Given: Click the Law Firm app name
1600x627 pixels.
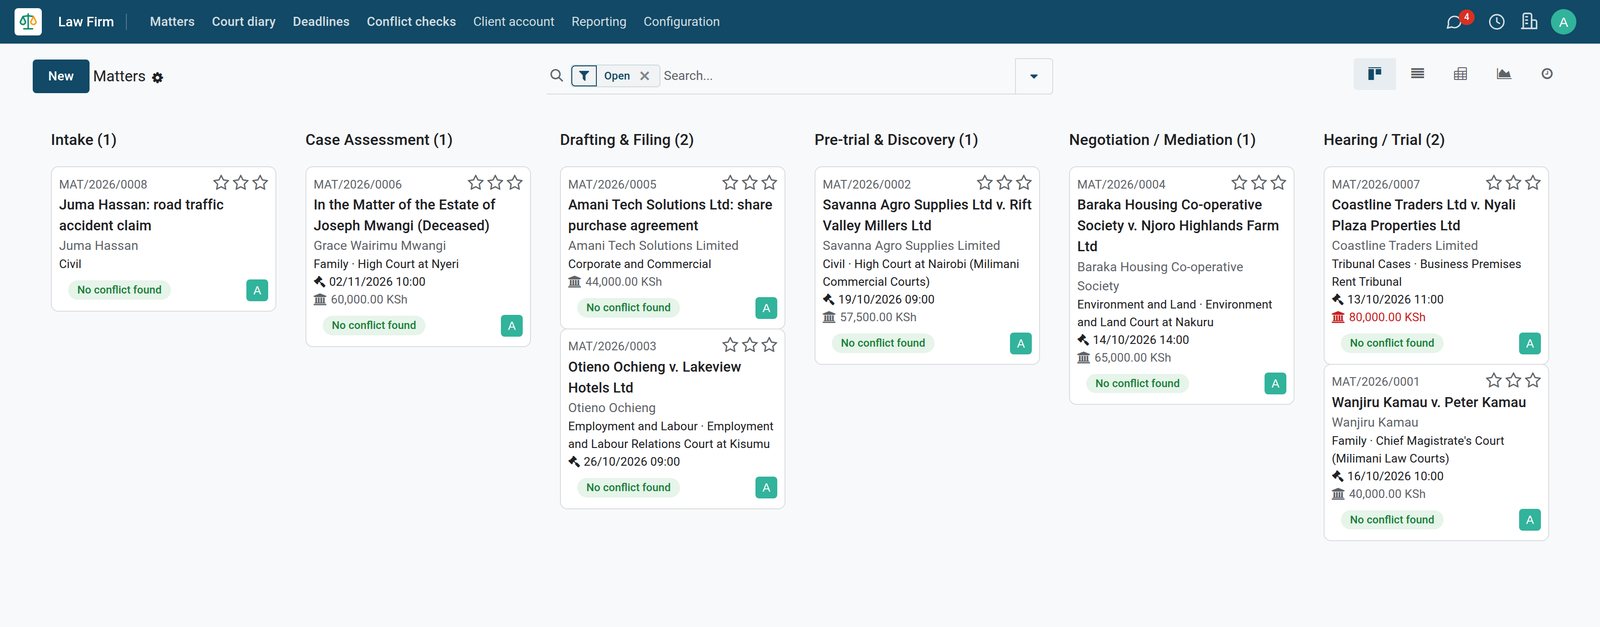Looking at the screenshot, I should 86,21.
